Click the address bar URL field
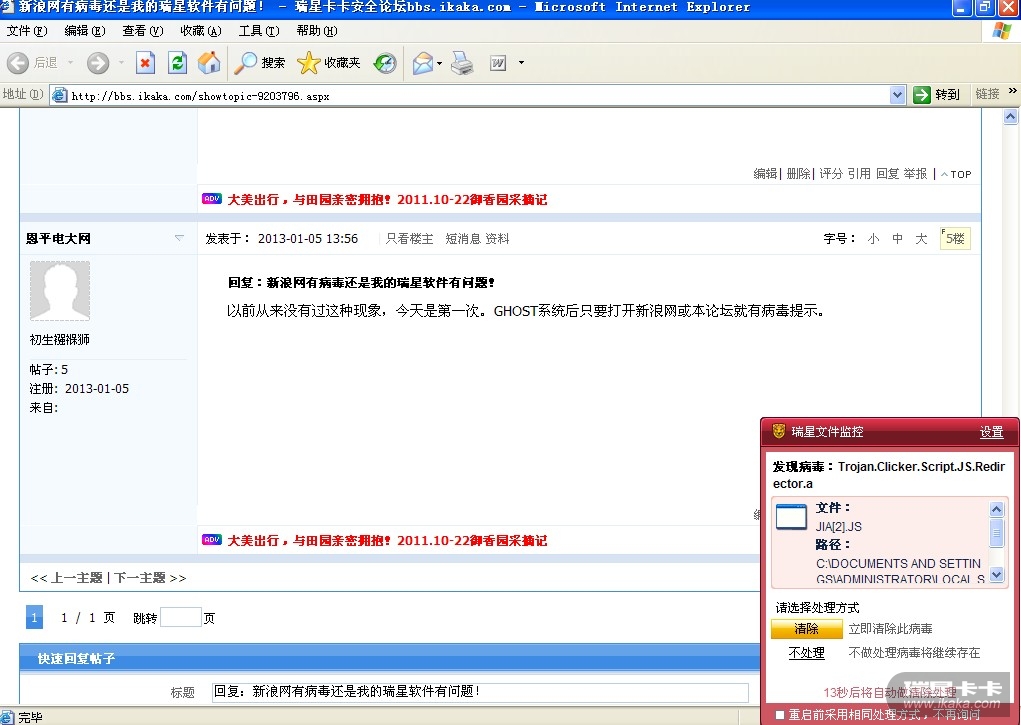The width and height of the screenshot is (1021, 725). pos(479,96)
